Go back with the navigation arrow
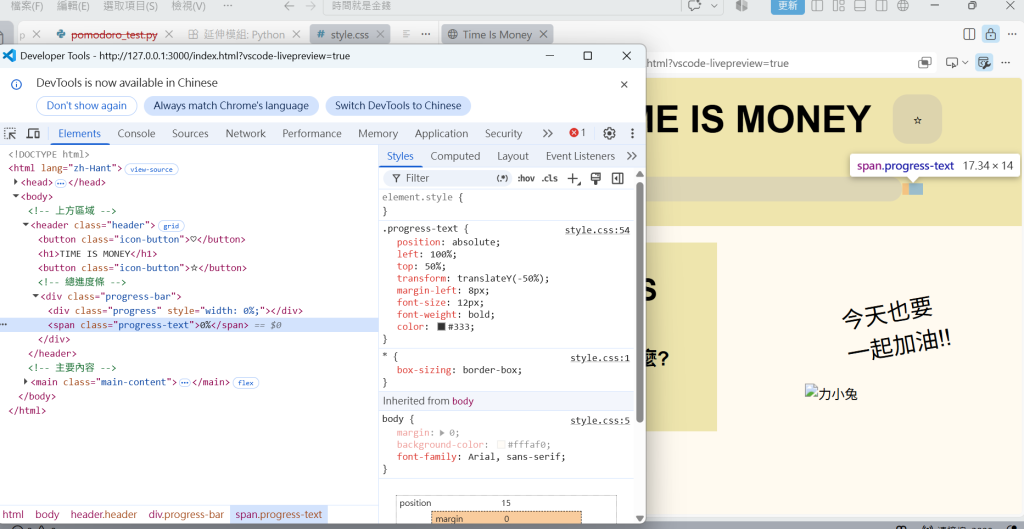 click(x=289, y=6)
